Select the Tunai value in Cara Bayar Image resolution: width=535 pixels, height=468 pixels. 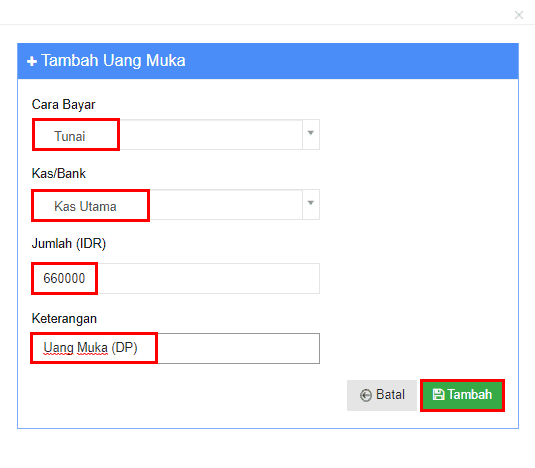click(x=70, y=136)
